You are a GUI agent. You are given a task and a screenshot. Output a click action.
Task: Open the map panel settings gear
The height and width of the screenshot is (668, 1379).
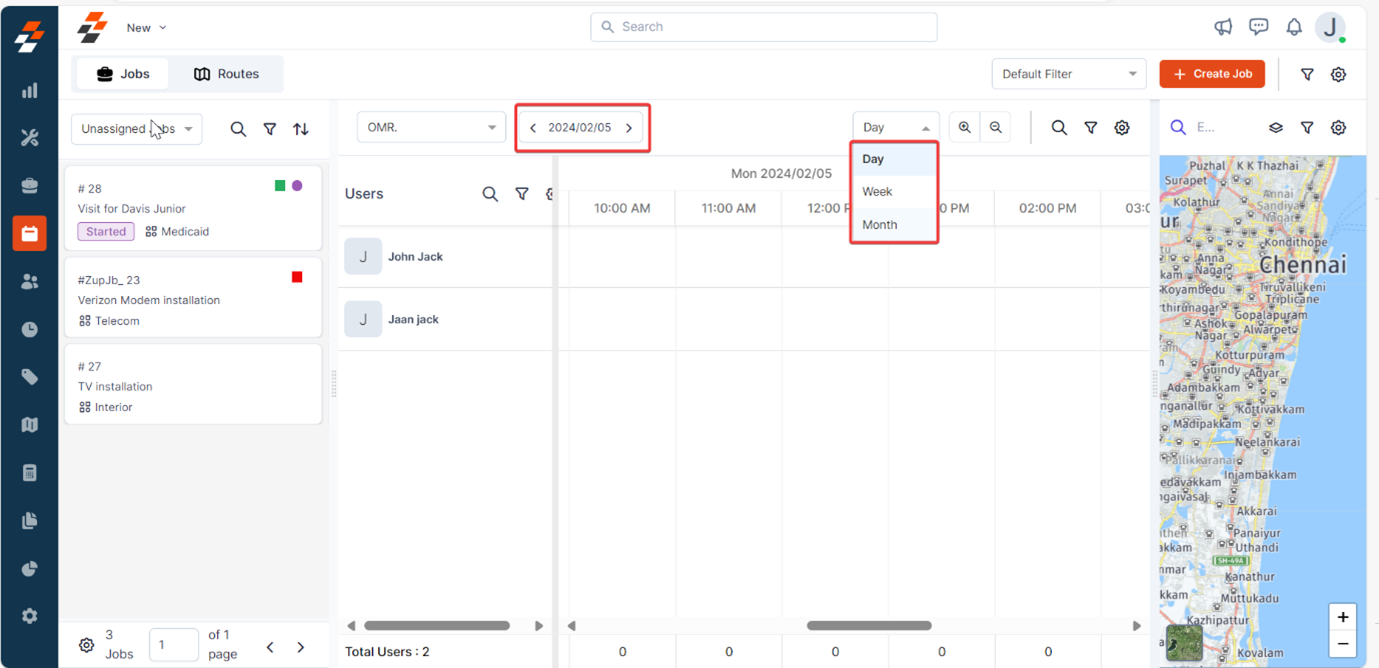1338,127
